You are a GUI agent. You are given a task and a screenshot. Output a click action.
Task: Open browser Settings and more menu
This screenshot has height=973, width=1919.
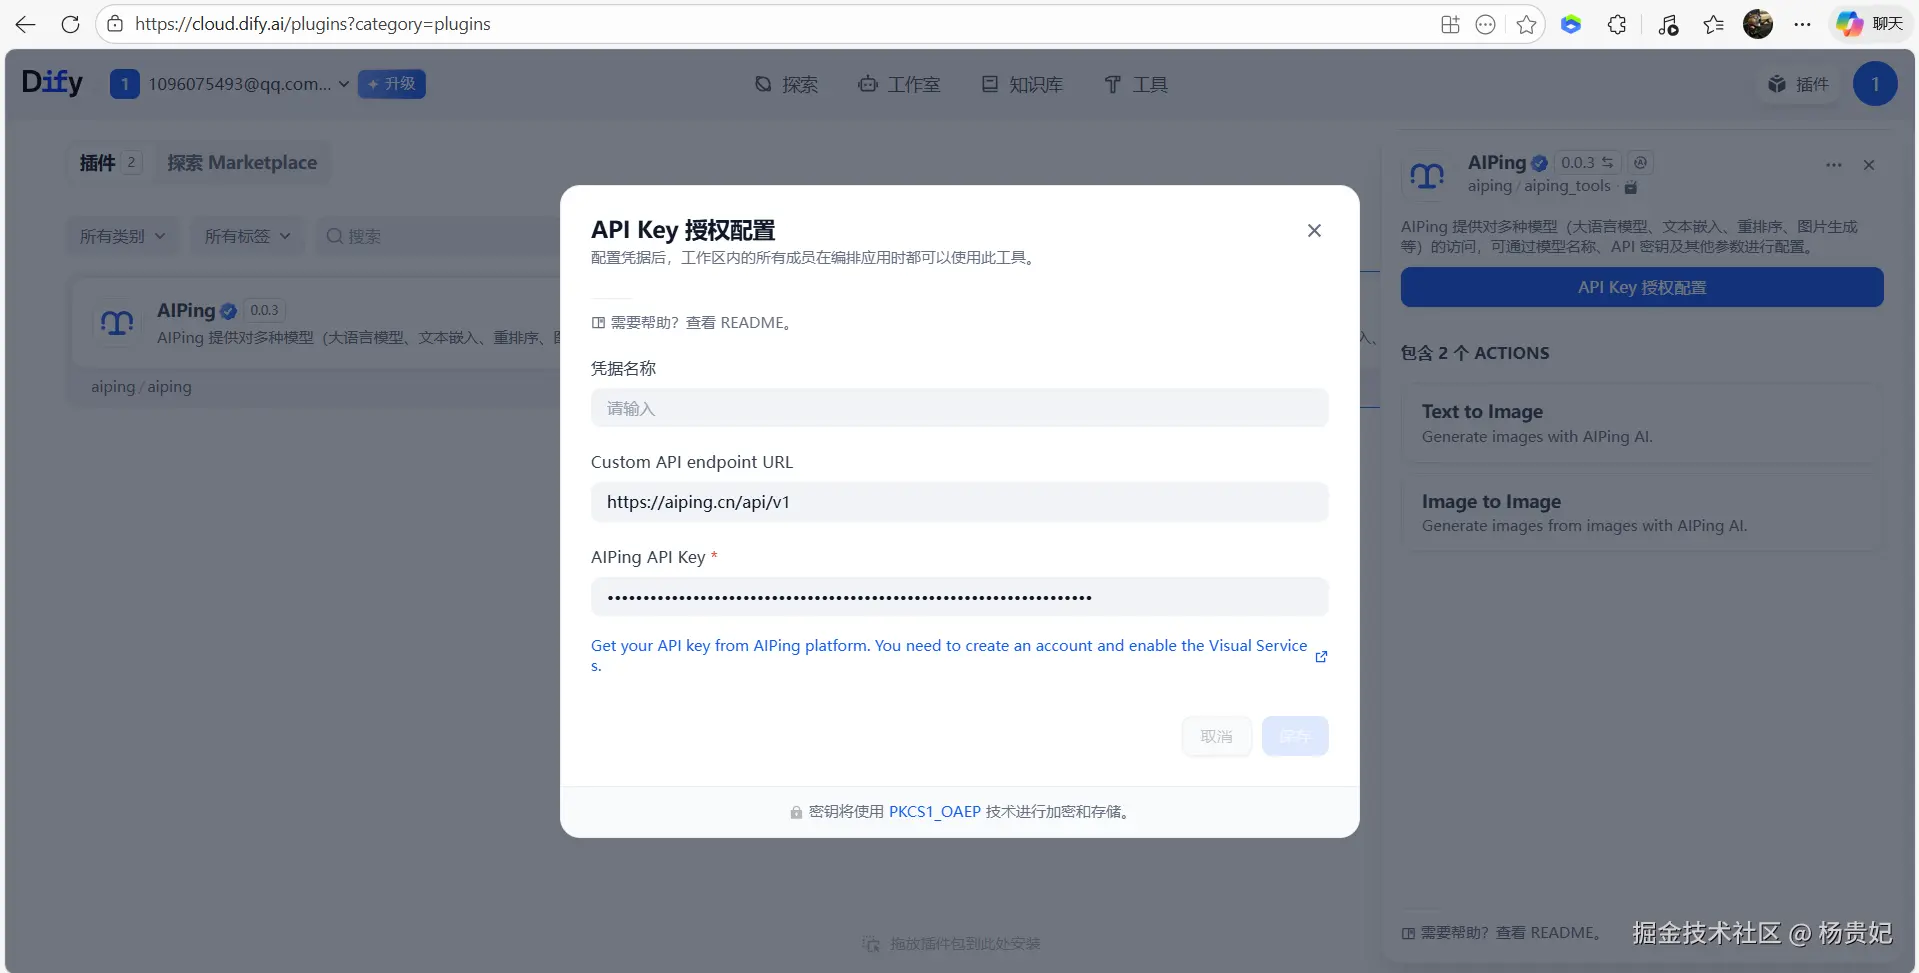1802,24
